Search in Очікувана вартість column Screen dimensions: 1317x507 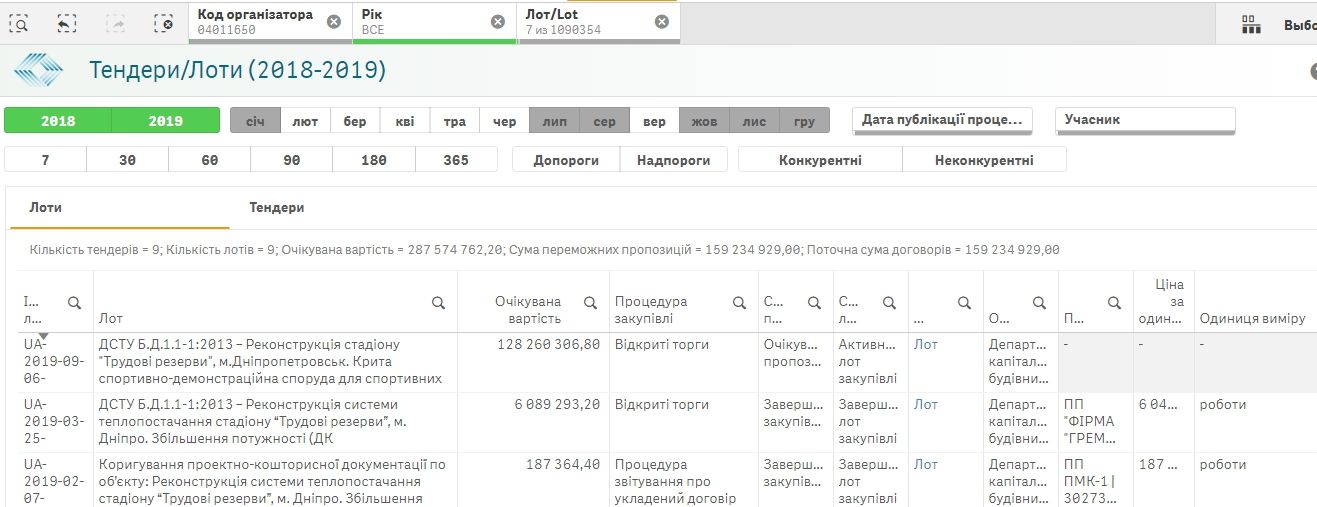click(590, 302)
